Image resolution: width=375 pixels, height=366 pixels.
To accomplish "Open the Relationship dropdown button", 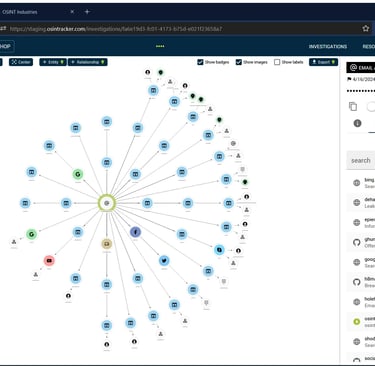I will pos(88,62).
